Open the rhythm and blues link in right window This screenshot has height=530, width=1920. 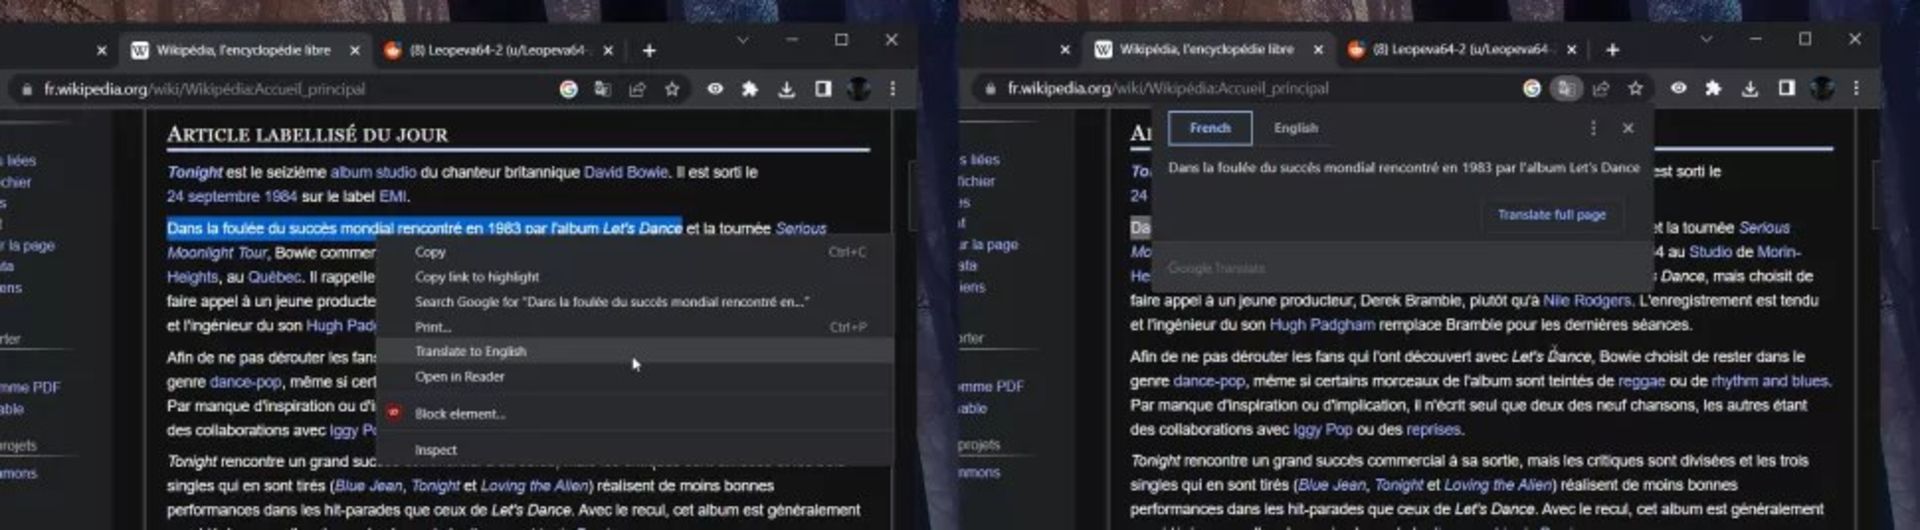tap(1771, 381)
